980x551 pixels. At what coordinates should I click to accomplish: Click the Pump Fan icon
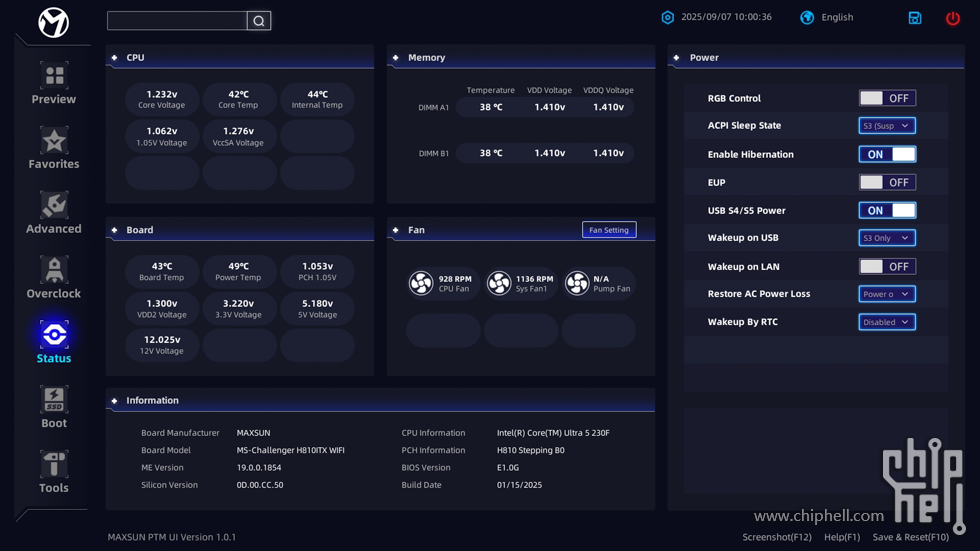click(x=577, y=283)
